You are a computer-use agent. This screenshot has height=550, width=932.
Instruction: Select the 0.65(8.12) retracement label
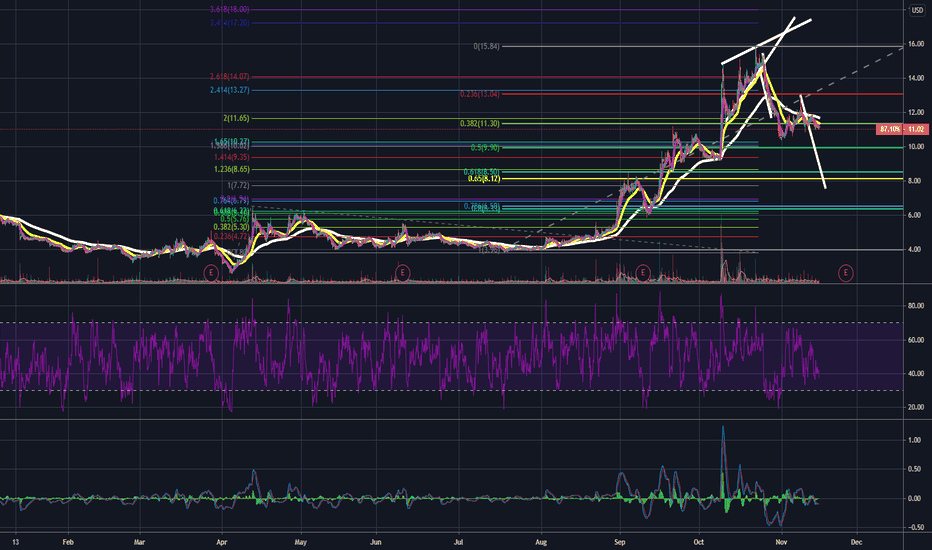click(x=484, y=178)
